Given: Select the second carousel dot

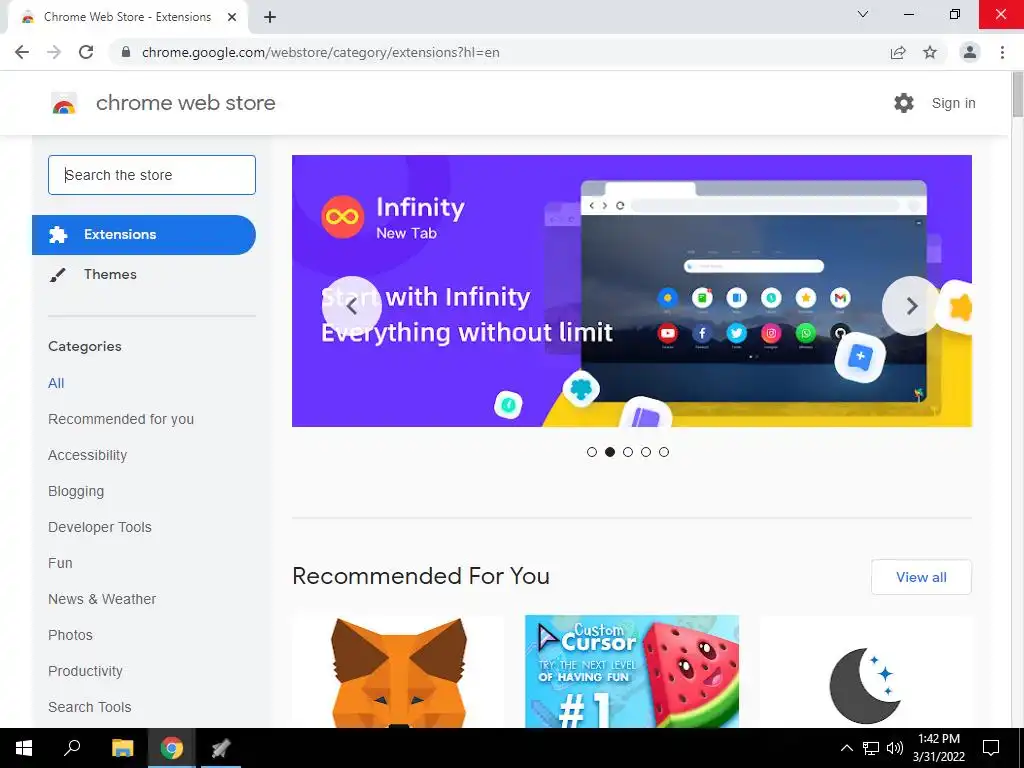Looking at the screenshot, I should [x=610, y=452].
